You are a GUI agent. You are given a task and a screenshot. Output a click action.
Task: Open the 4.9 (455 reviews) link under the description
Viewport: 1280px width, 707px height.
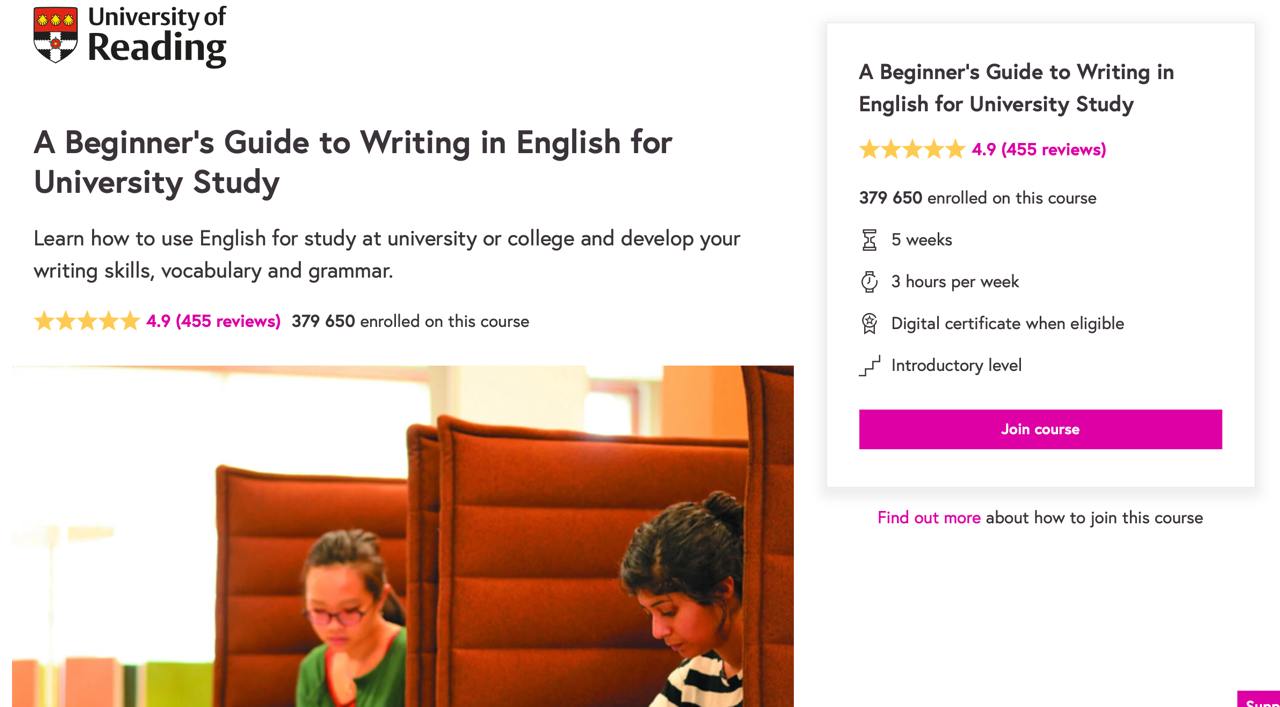pyautogui.click(x=213, y=321)
